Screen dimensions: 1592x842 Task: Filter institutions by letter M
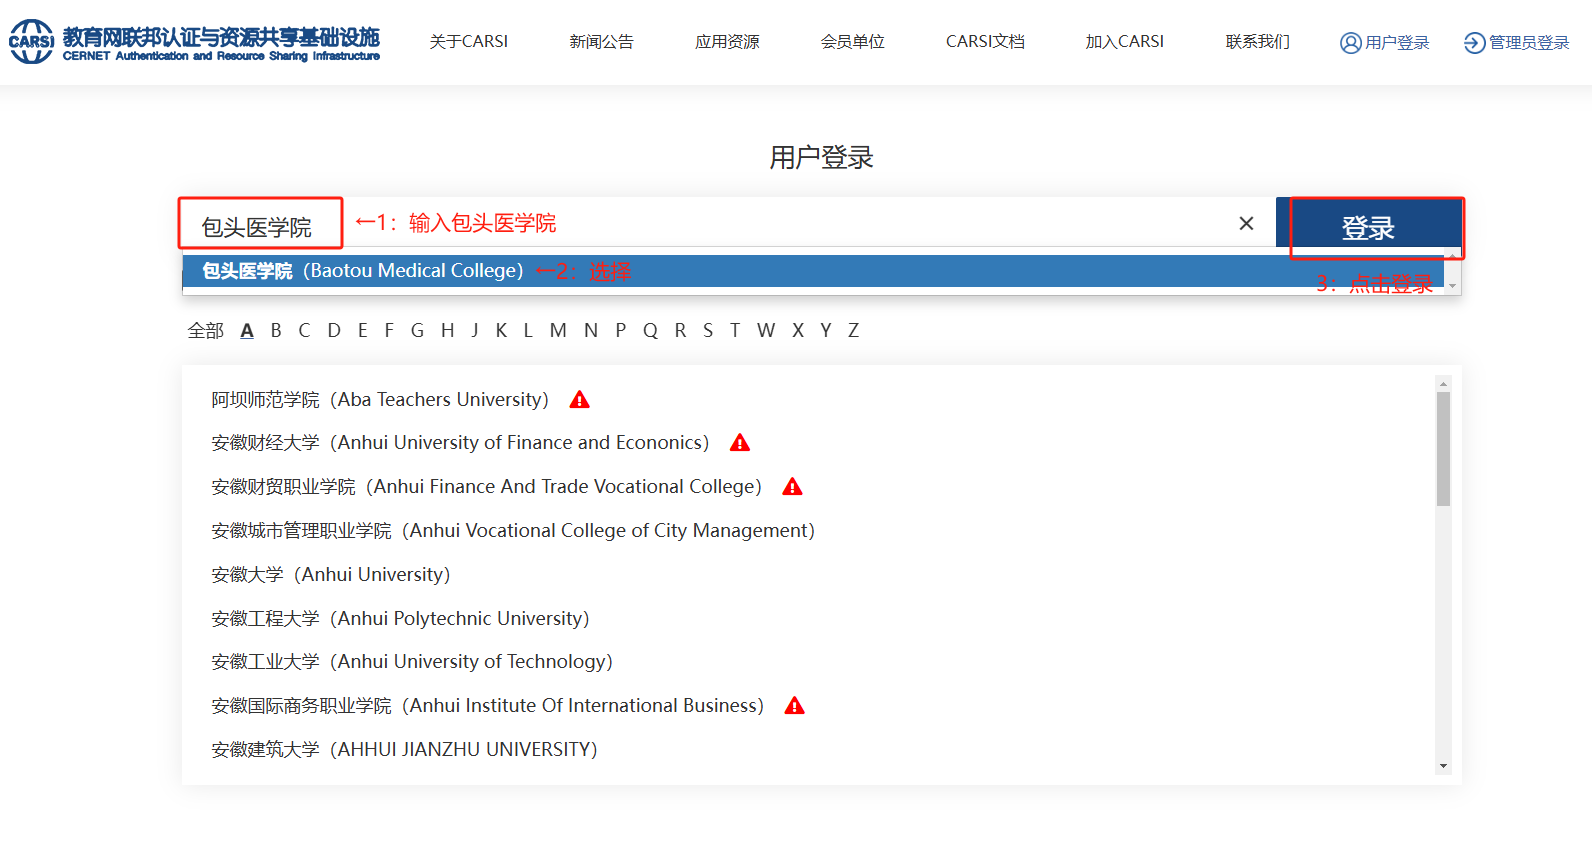pyautogui.click(x=558, y=331)
